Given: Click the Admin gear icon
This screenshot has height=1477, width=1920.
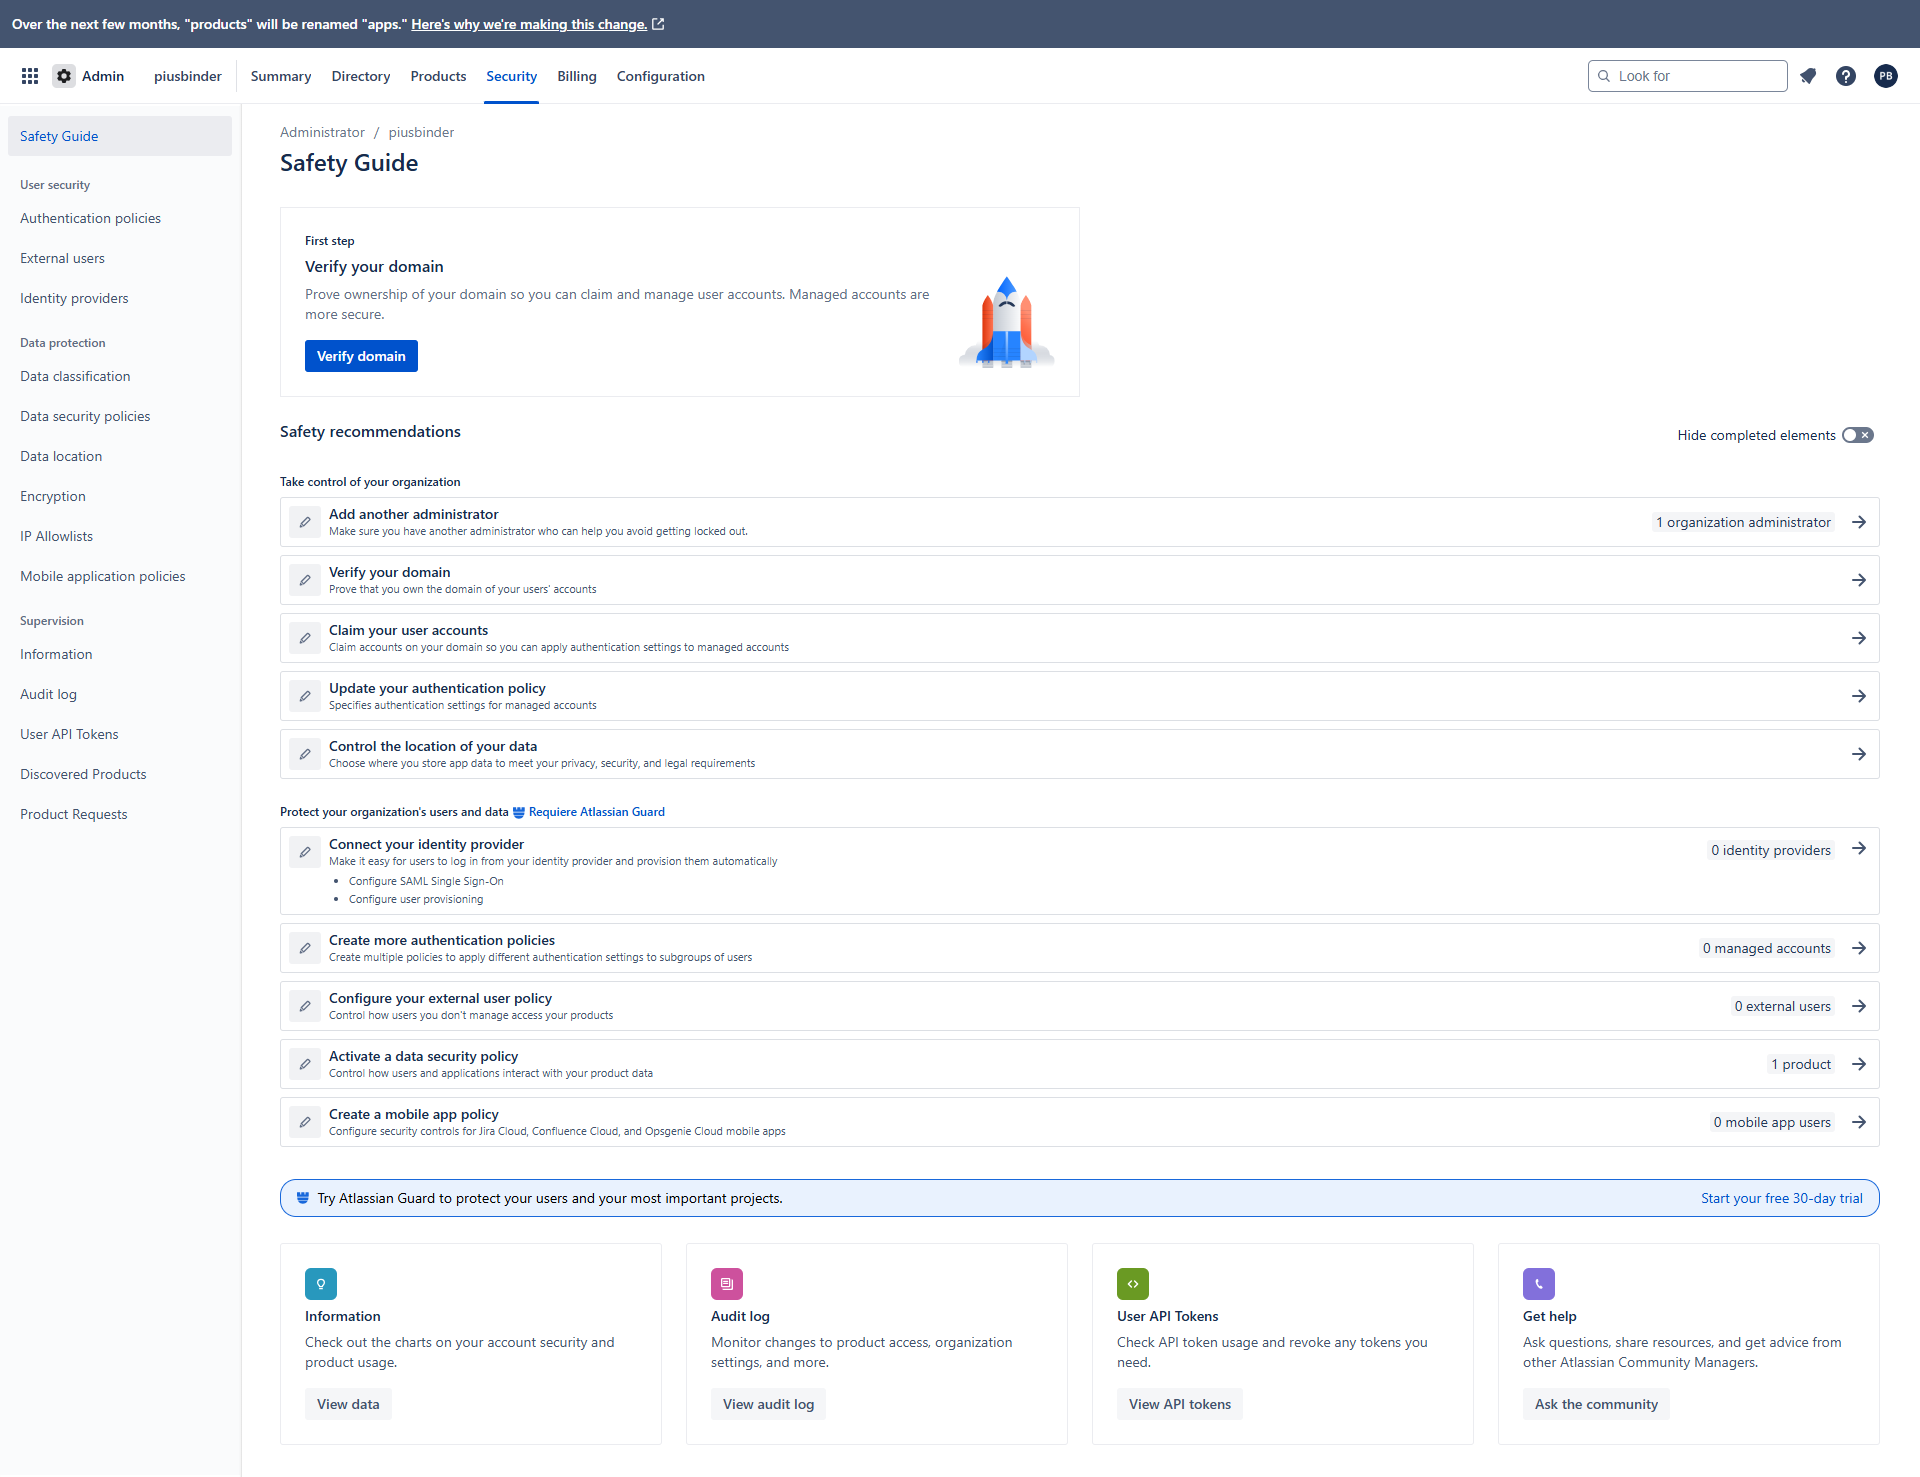Looking at the screenshot, I should 64,76.
